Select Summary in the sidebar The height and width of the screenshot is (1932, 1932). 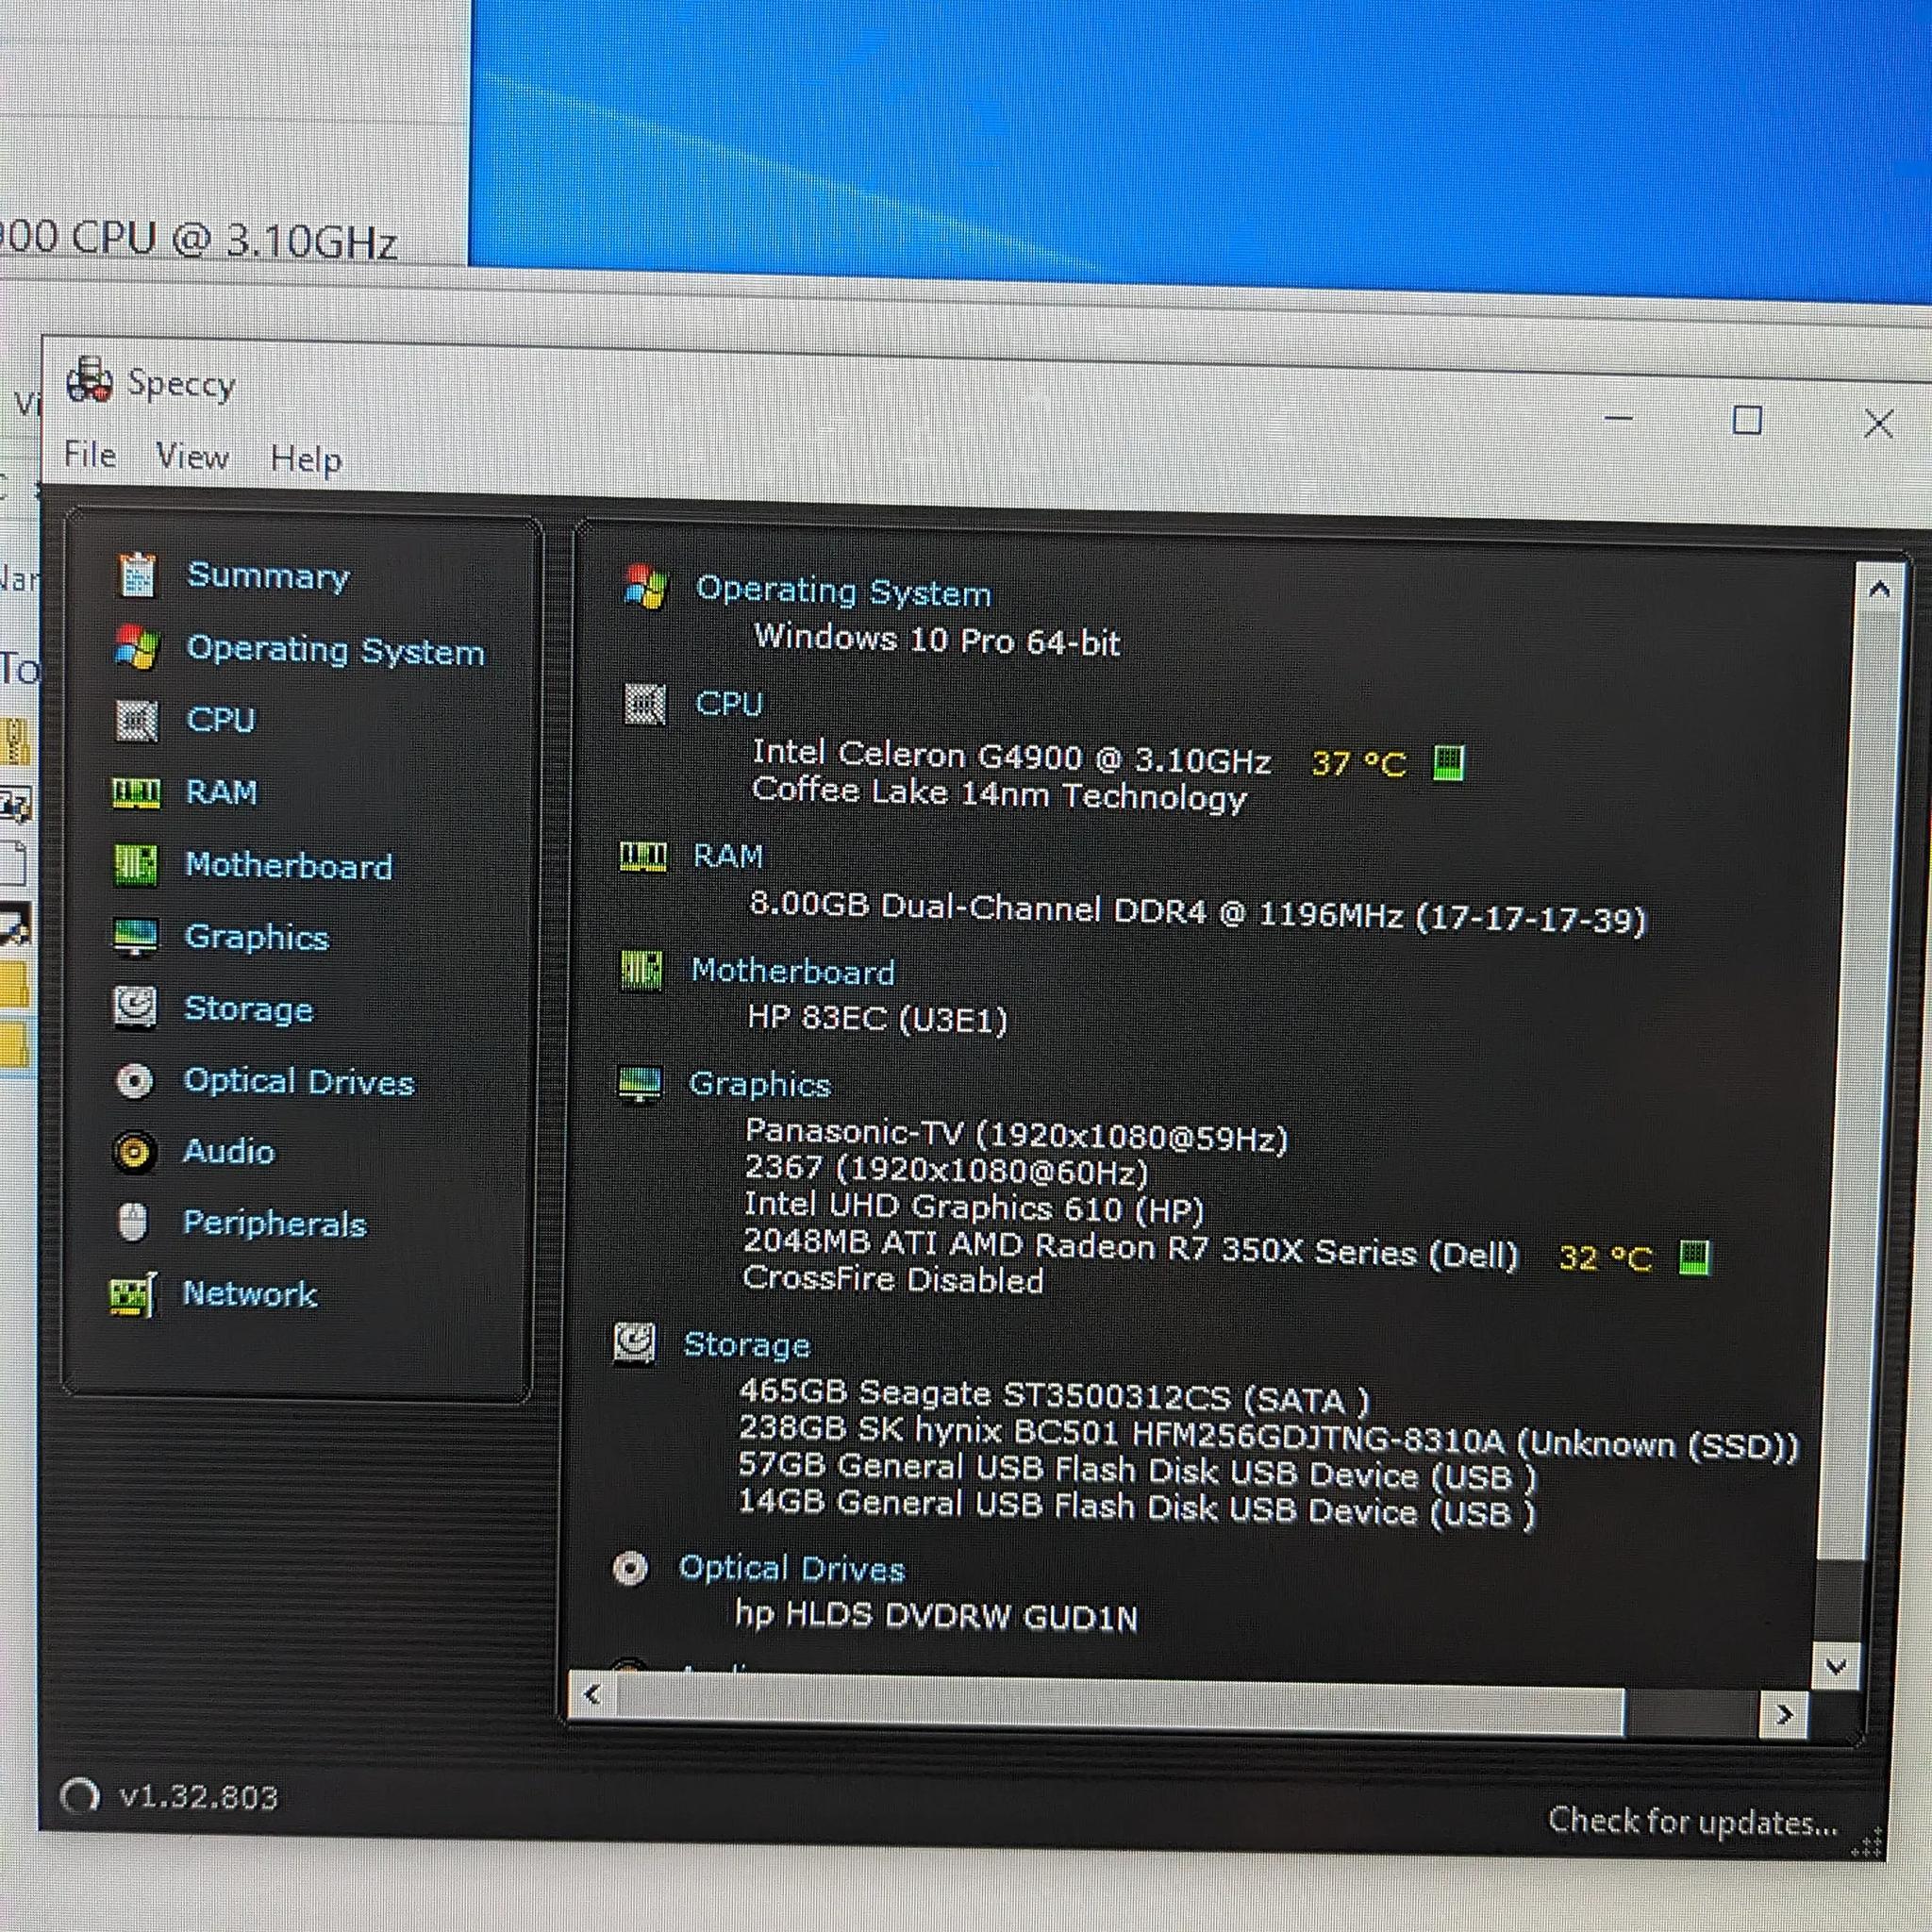coord(268,576)
